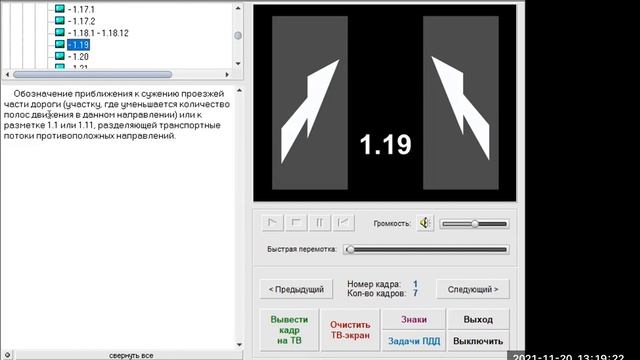Click the slide icon beside 1.20

pos(60,56)
